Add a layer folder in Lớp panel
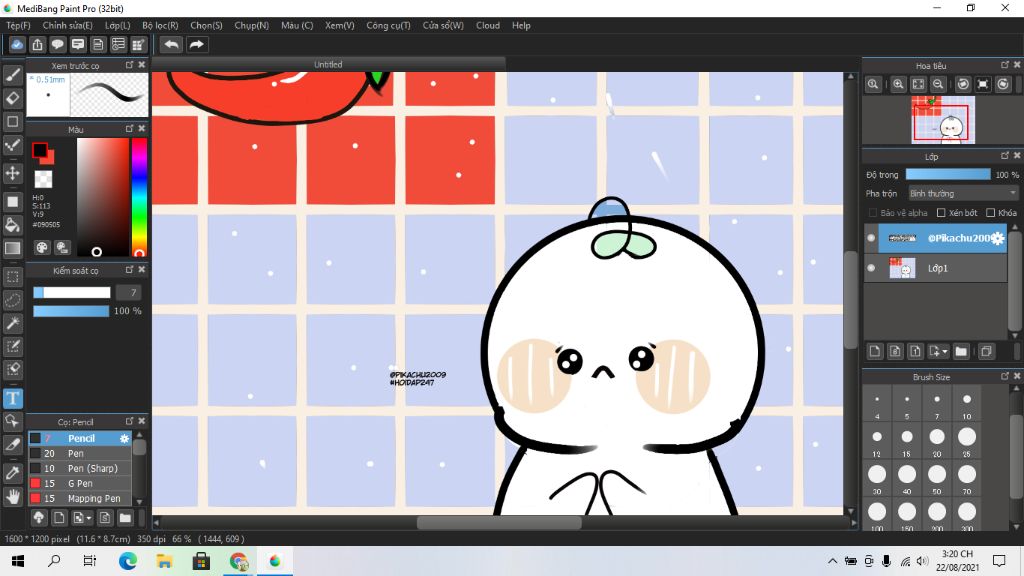 961,351
